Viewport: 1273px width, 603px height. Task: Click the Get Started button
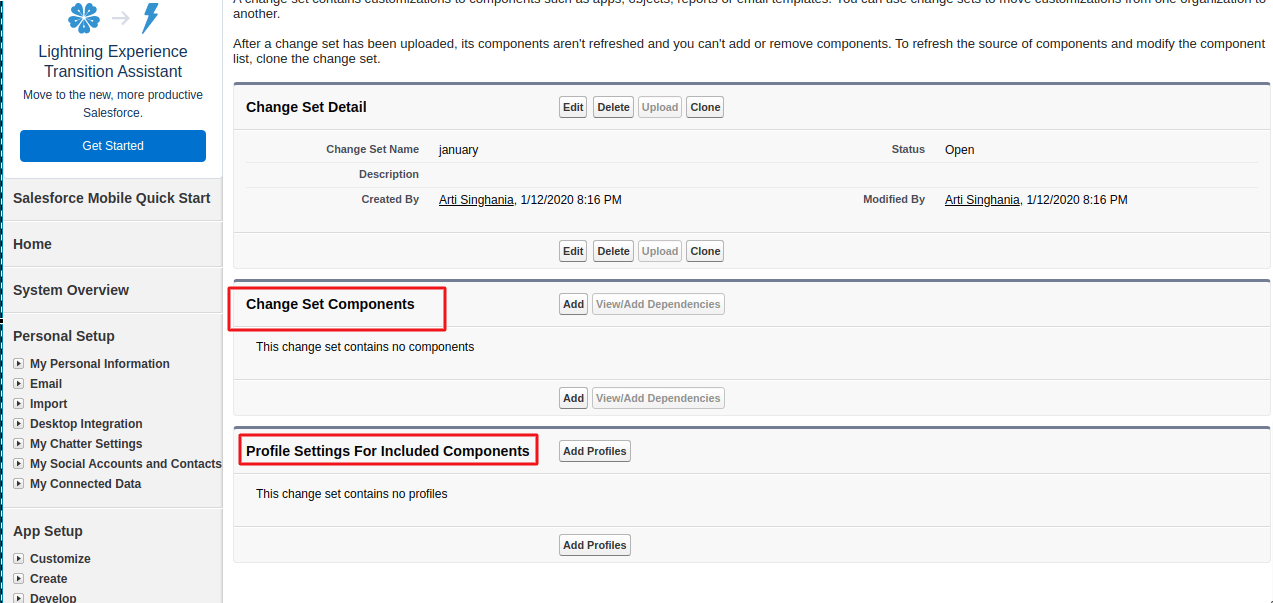coord(113,146)
